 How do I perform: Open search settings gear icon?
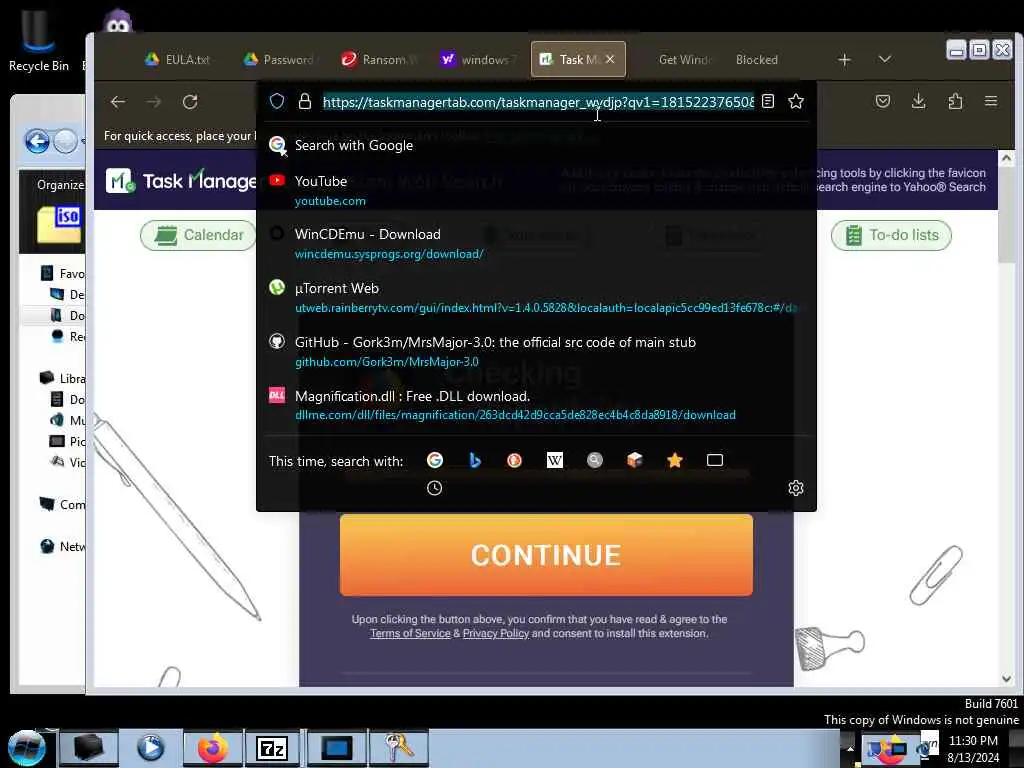click(795, 488)
